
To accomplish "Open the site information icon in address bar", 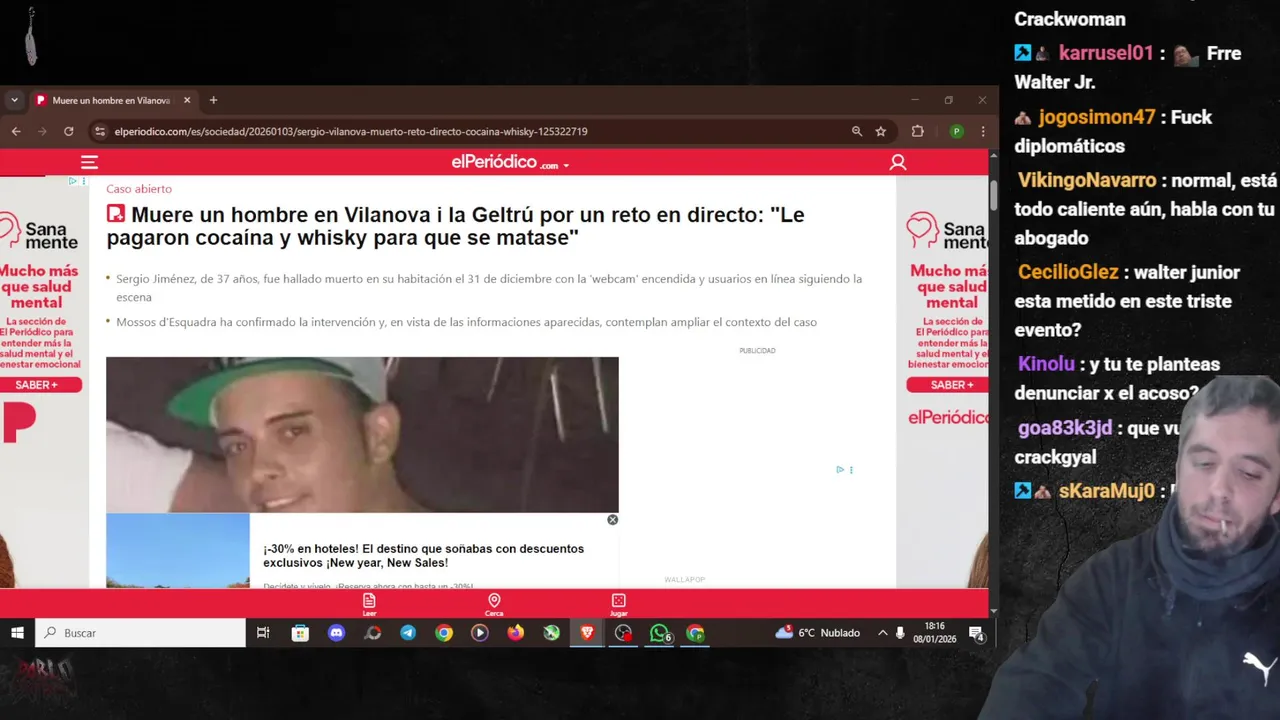I will (x=99, y=131).
